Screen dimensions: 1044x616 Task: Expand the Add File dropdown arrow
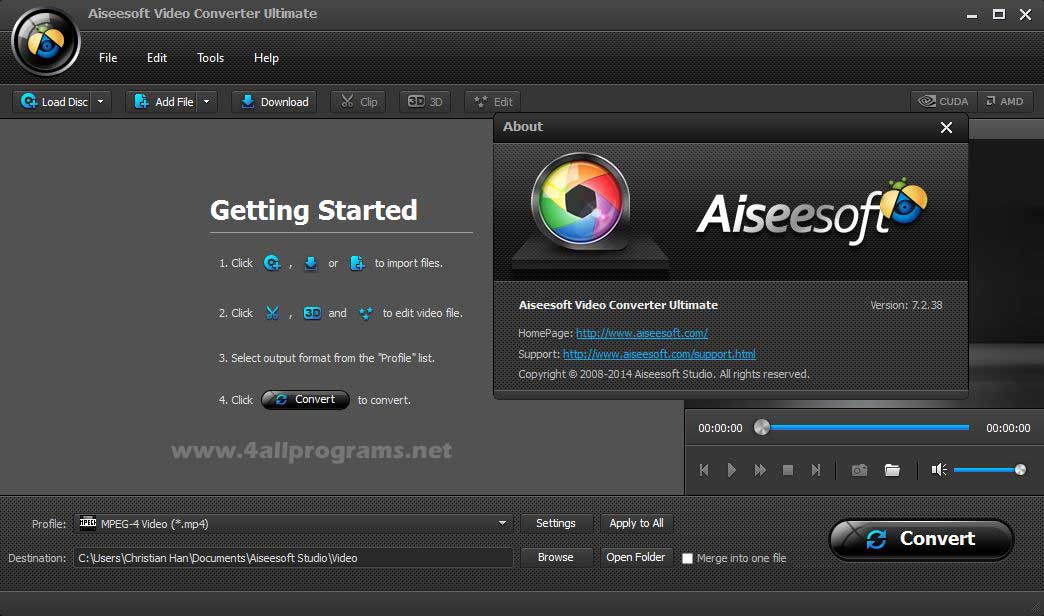[206, 101]
